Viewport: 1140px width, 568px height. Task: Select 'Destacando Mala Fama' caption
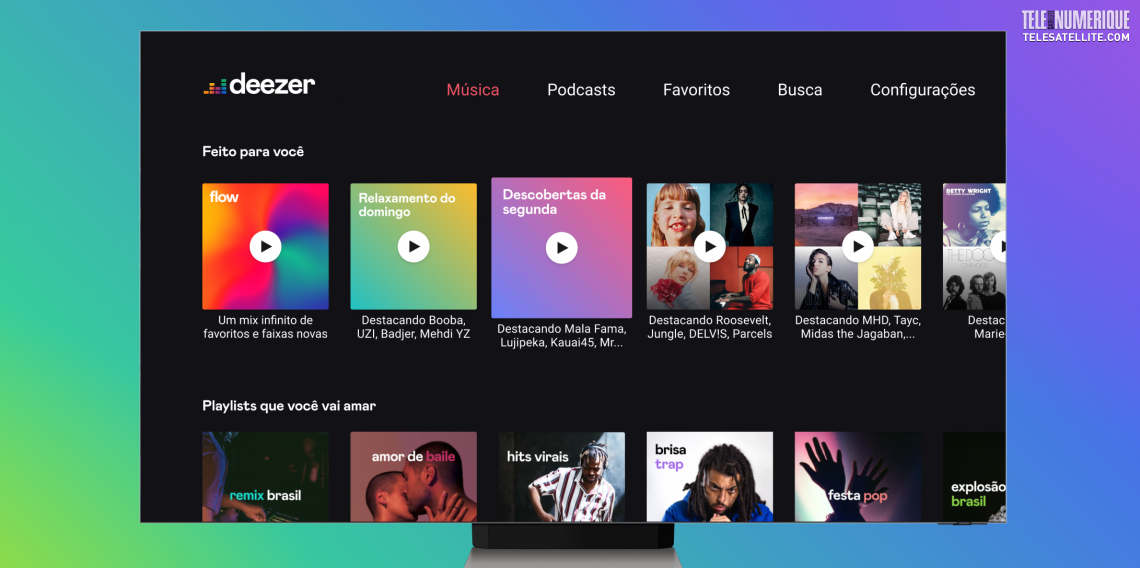[561, 335]
